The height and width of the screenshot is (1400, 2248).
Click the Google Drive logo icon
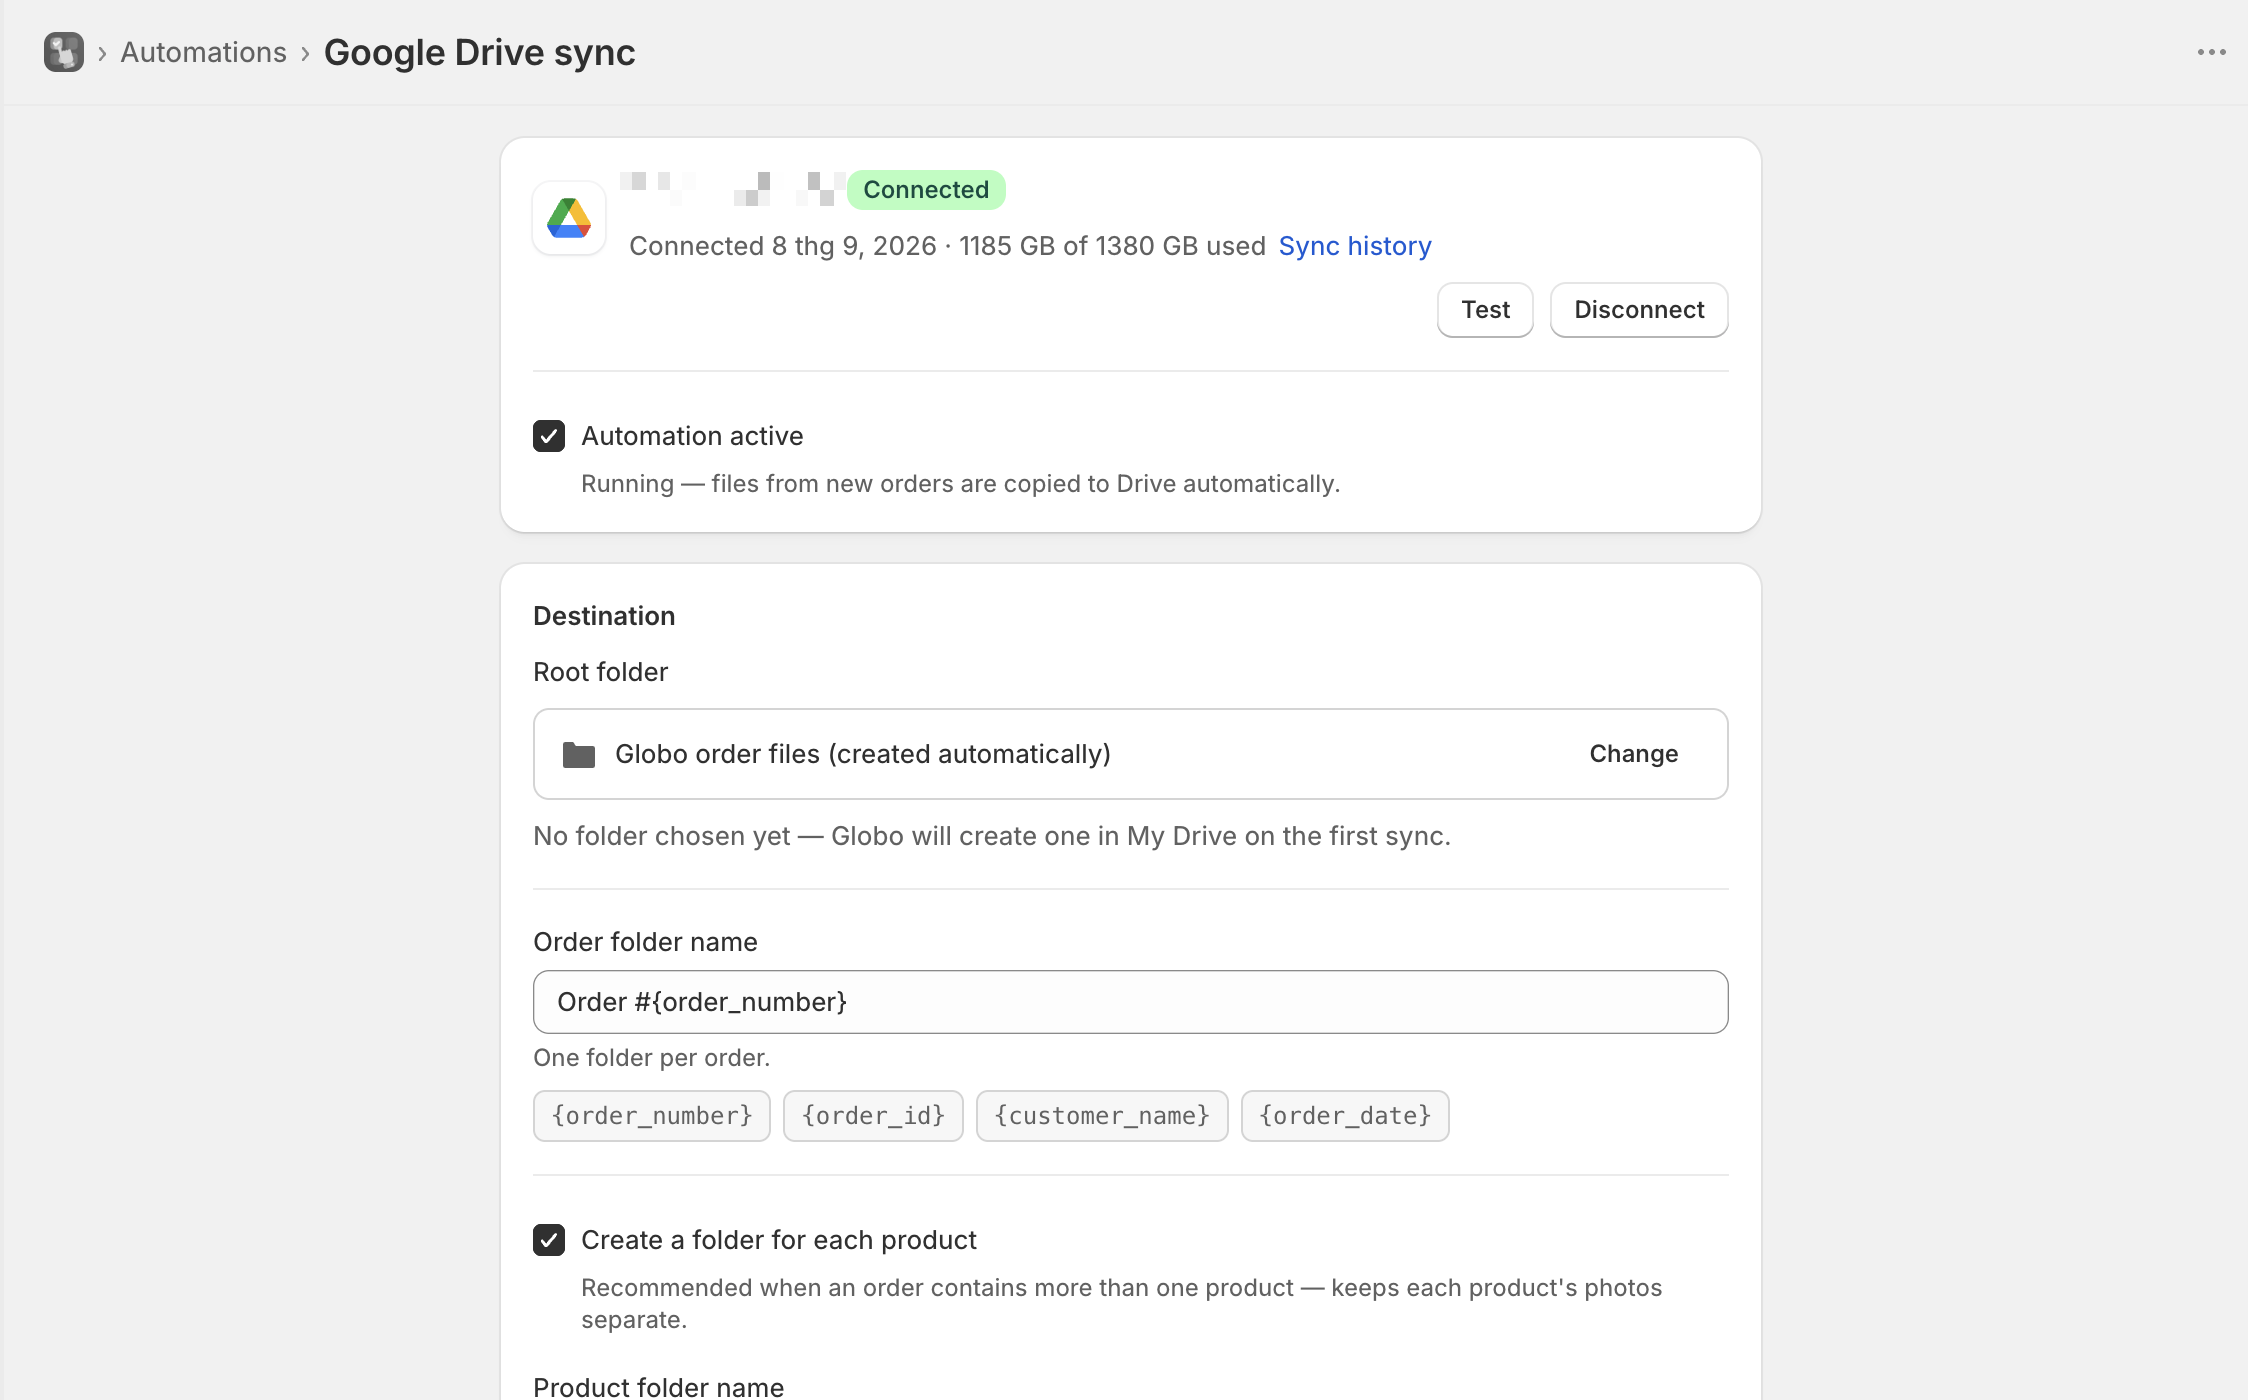click(x=569, y=218)
